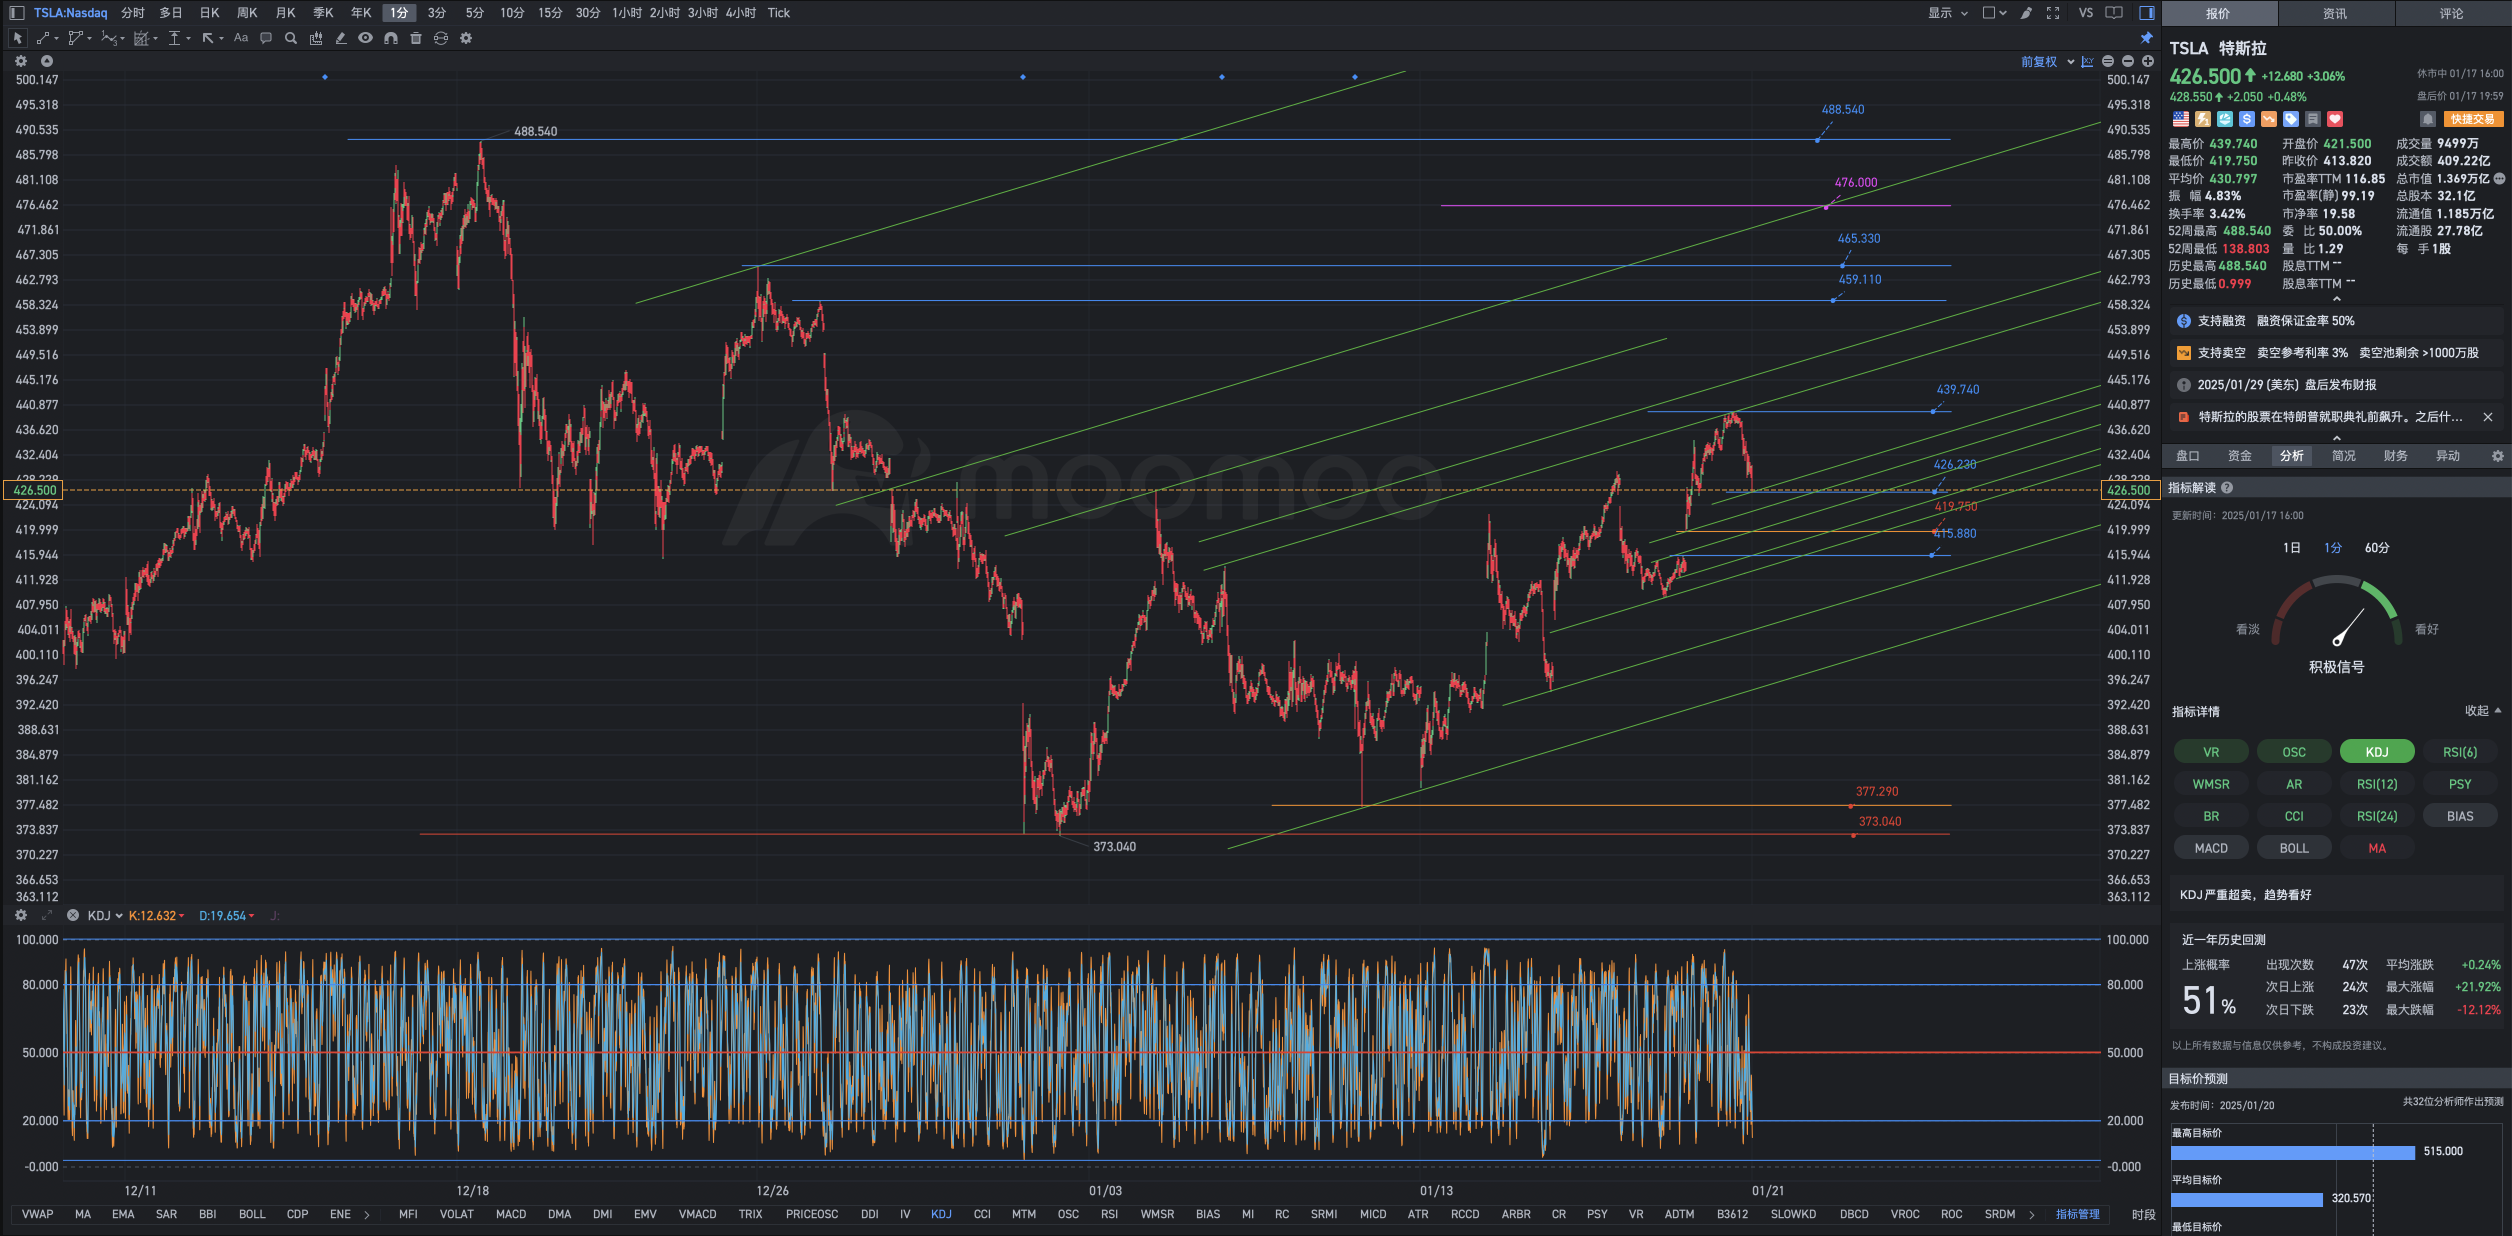Select the arrow annotation tool
Viewport: 2512px width, 1236px height.
point(208,38)
